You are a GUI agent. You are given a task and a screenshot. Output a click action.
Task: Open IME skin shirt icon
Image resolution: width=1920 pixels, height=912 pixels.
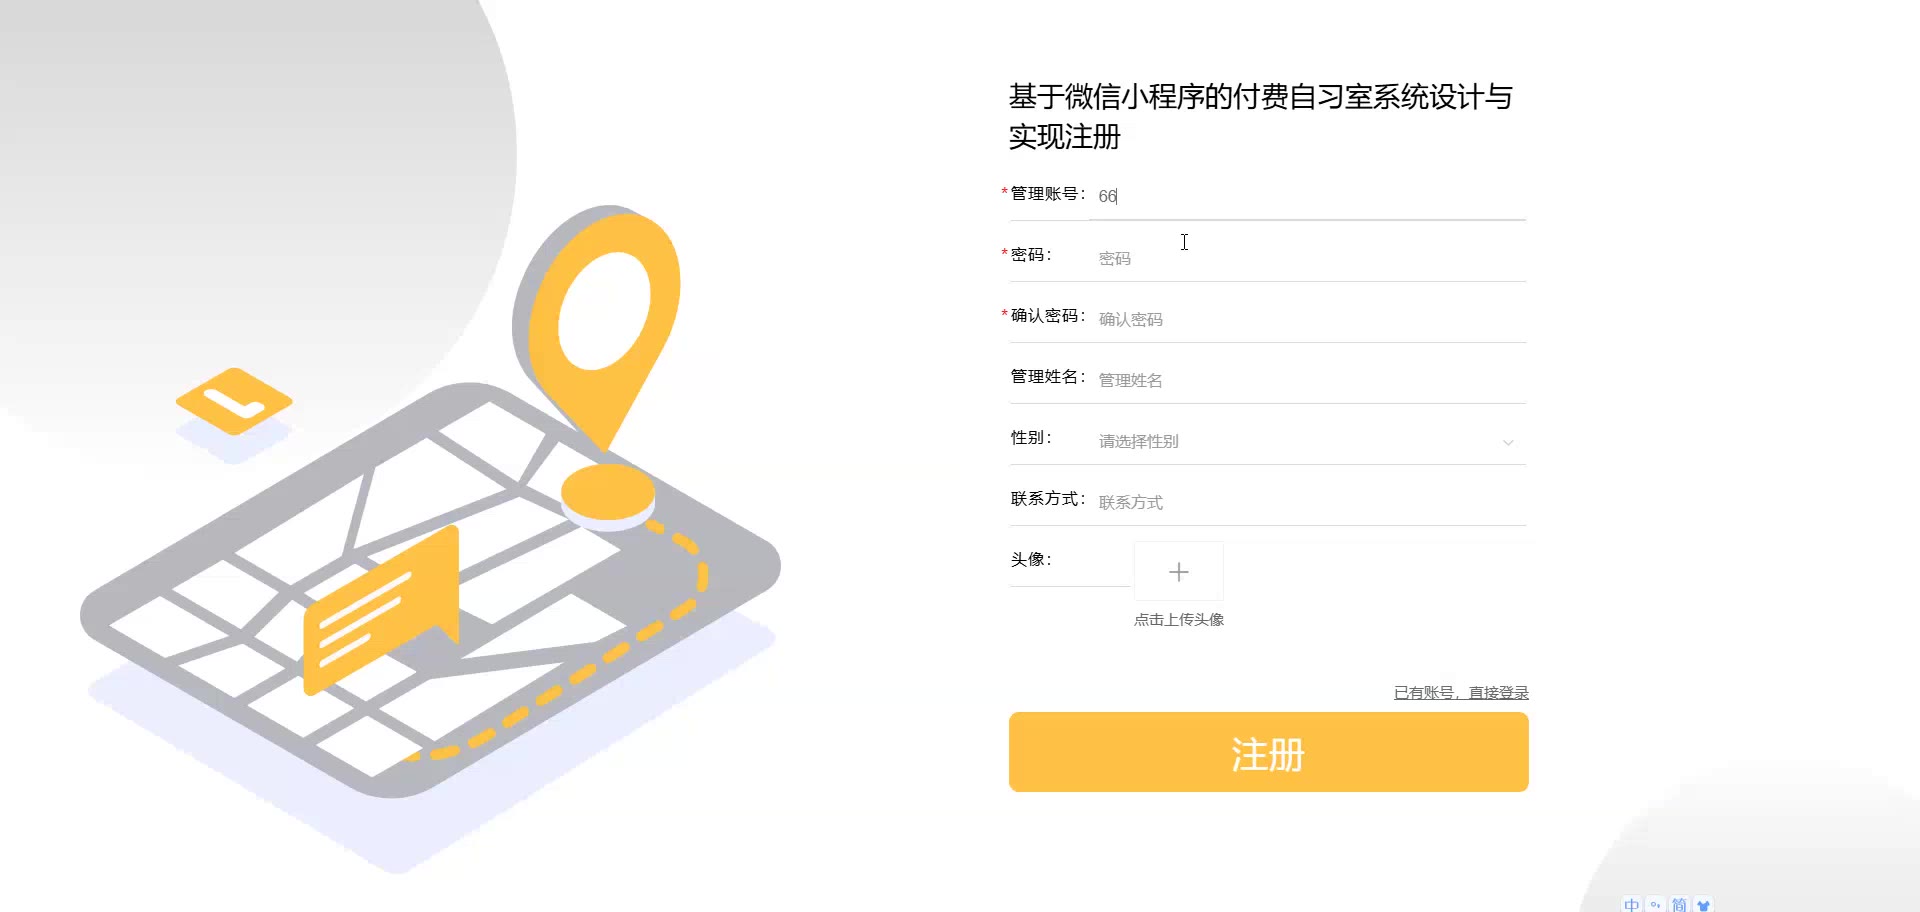click(1703, 904)
